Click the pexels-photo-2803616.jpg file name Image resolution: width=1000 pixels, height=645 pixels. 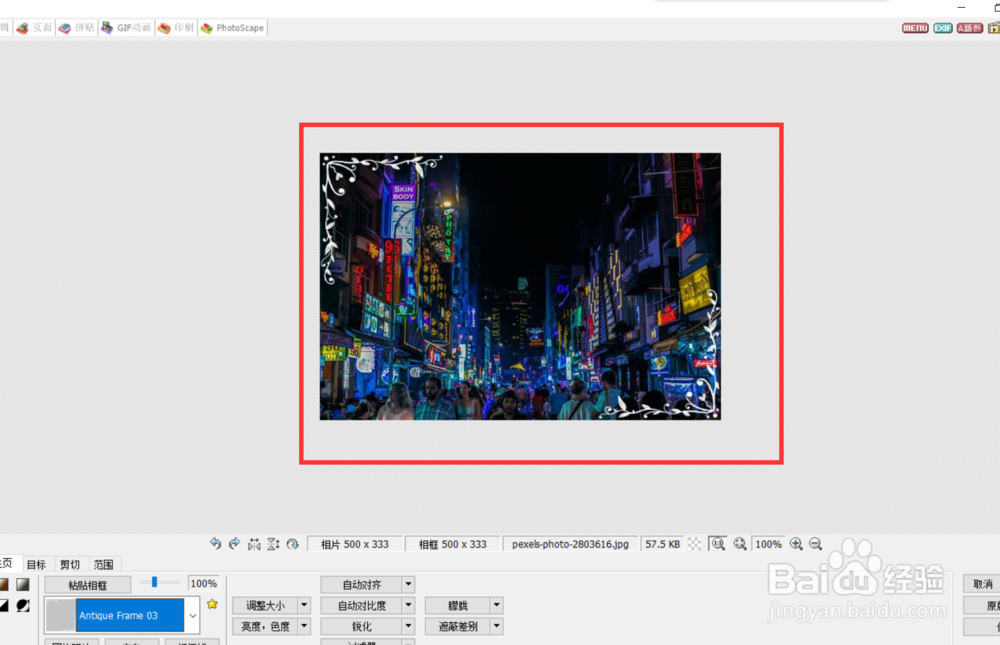pyautogui.click(x=570, y=544)
